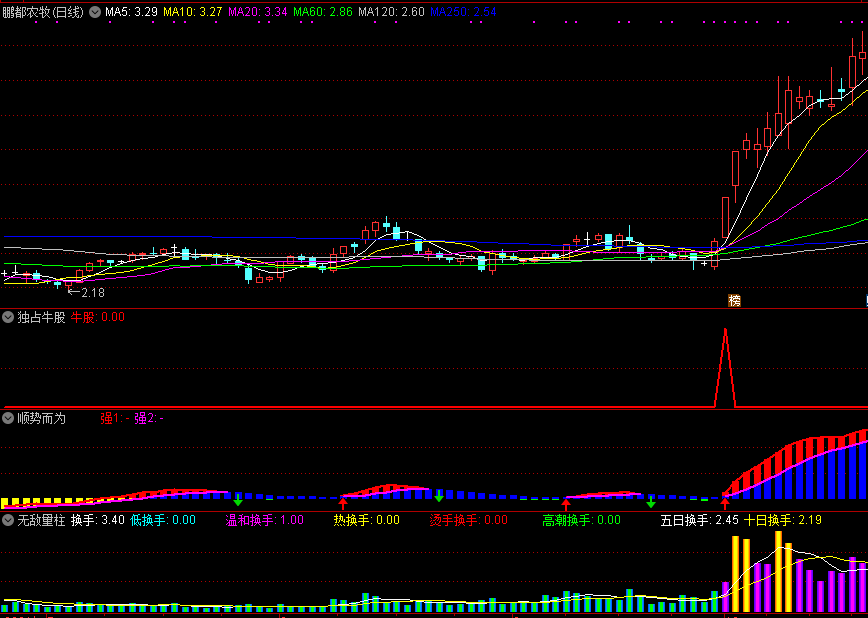Click the red spike peak in 独占牛股 panel
The width and height of the screenshot is (868, 618).
point(725,330)
